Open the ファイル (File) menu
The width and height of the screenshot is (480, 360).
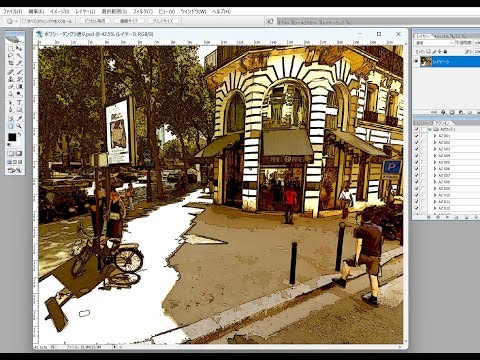(12, 11)
